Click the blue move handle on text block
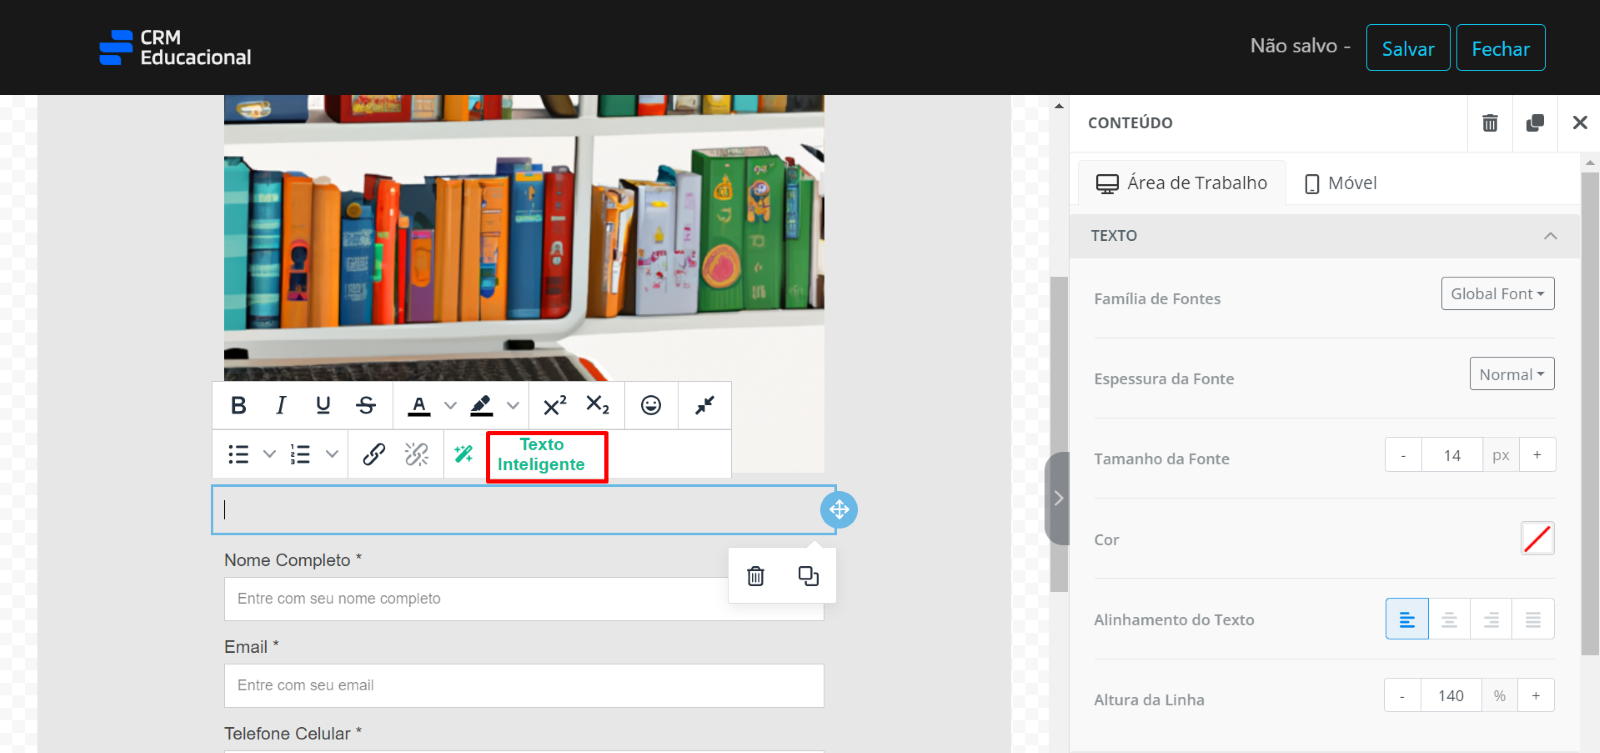This screenshot has width=1600, height=753. pyautogui.click(x=839, y=510)
